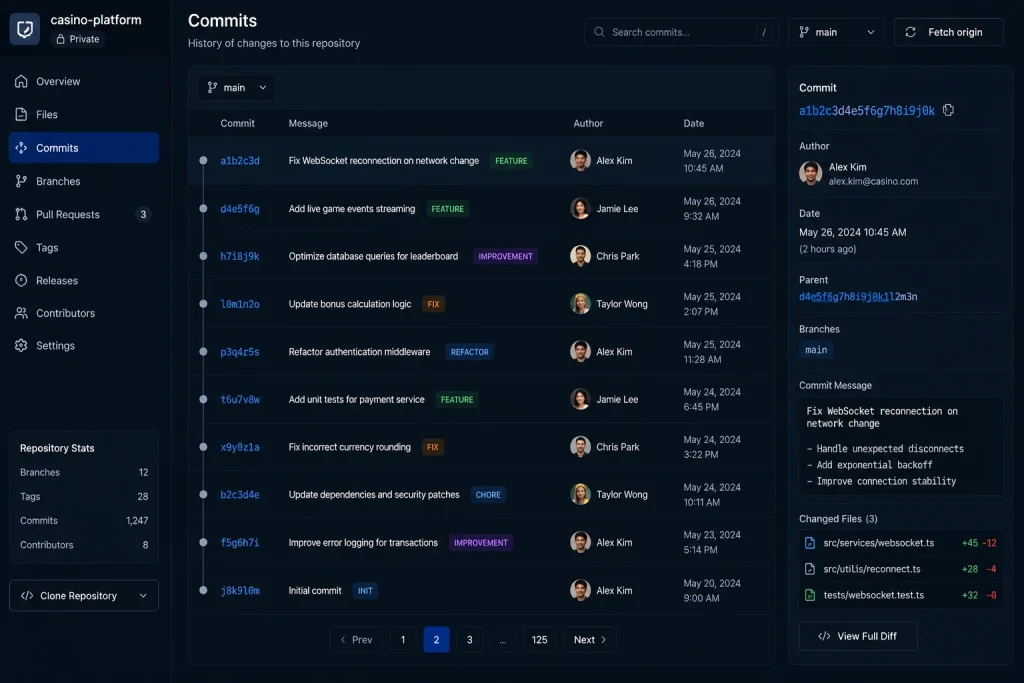The image size is (1024, 683).
Task: Go to Next page of commits
Action: (x=590, y=640)
